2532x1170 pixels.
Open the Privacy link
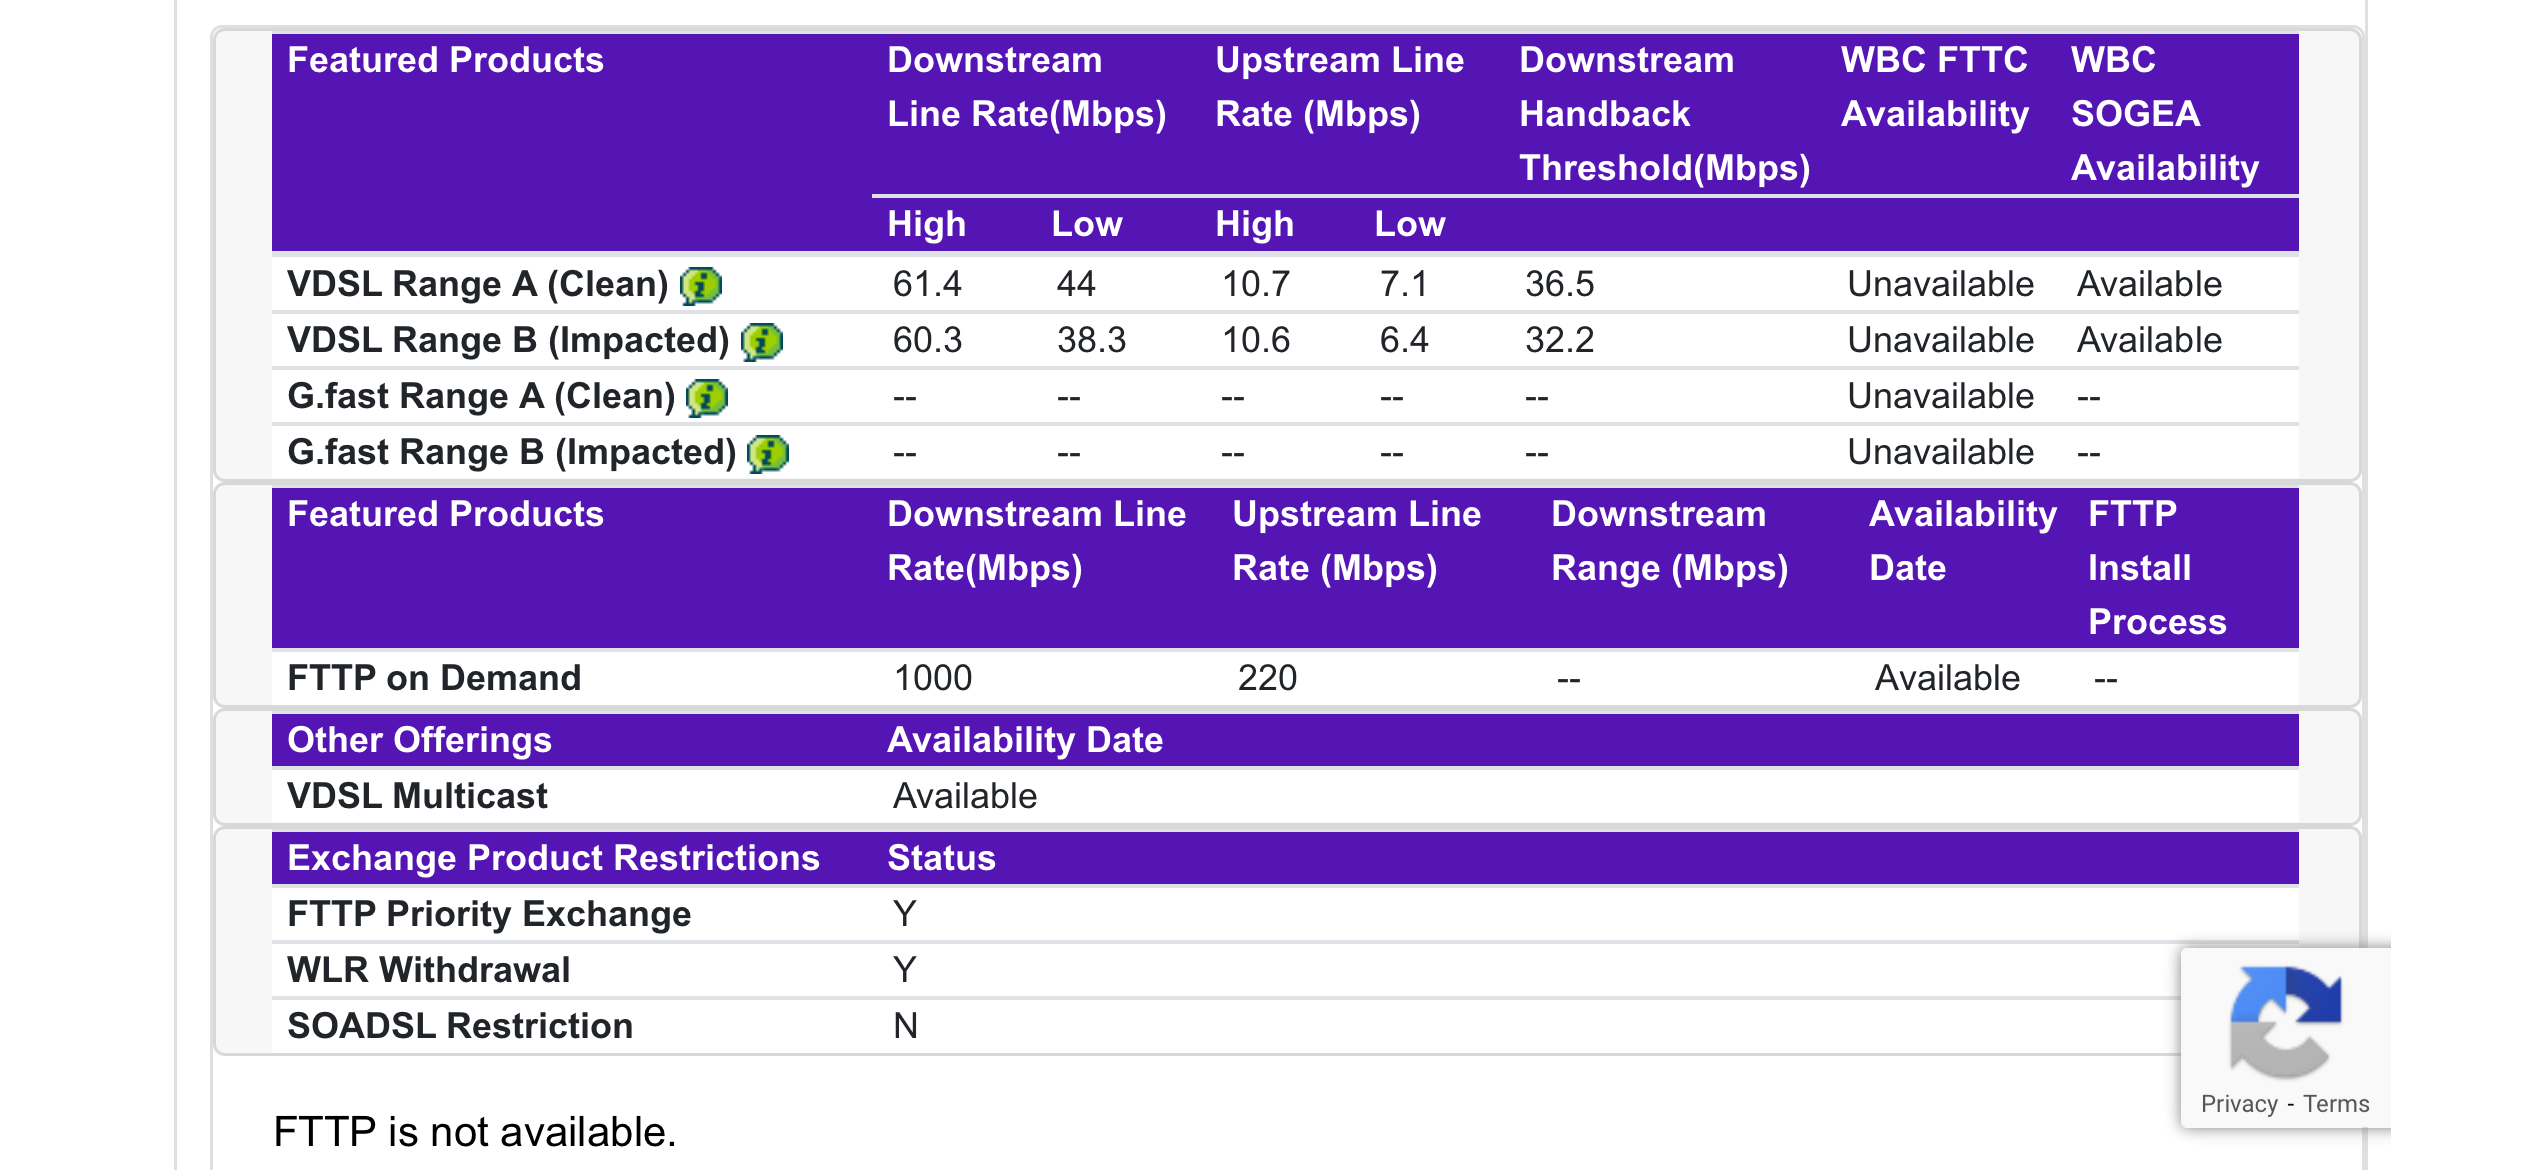pyautogui.click(x=2237, y=1103)
